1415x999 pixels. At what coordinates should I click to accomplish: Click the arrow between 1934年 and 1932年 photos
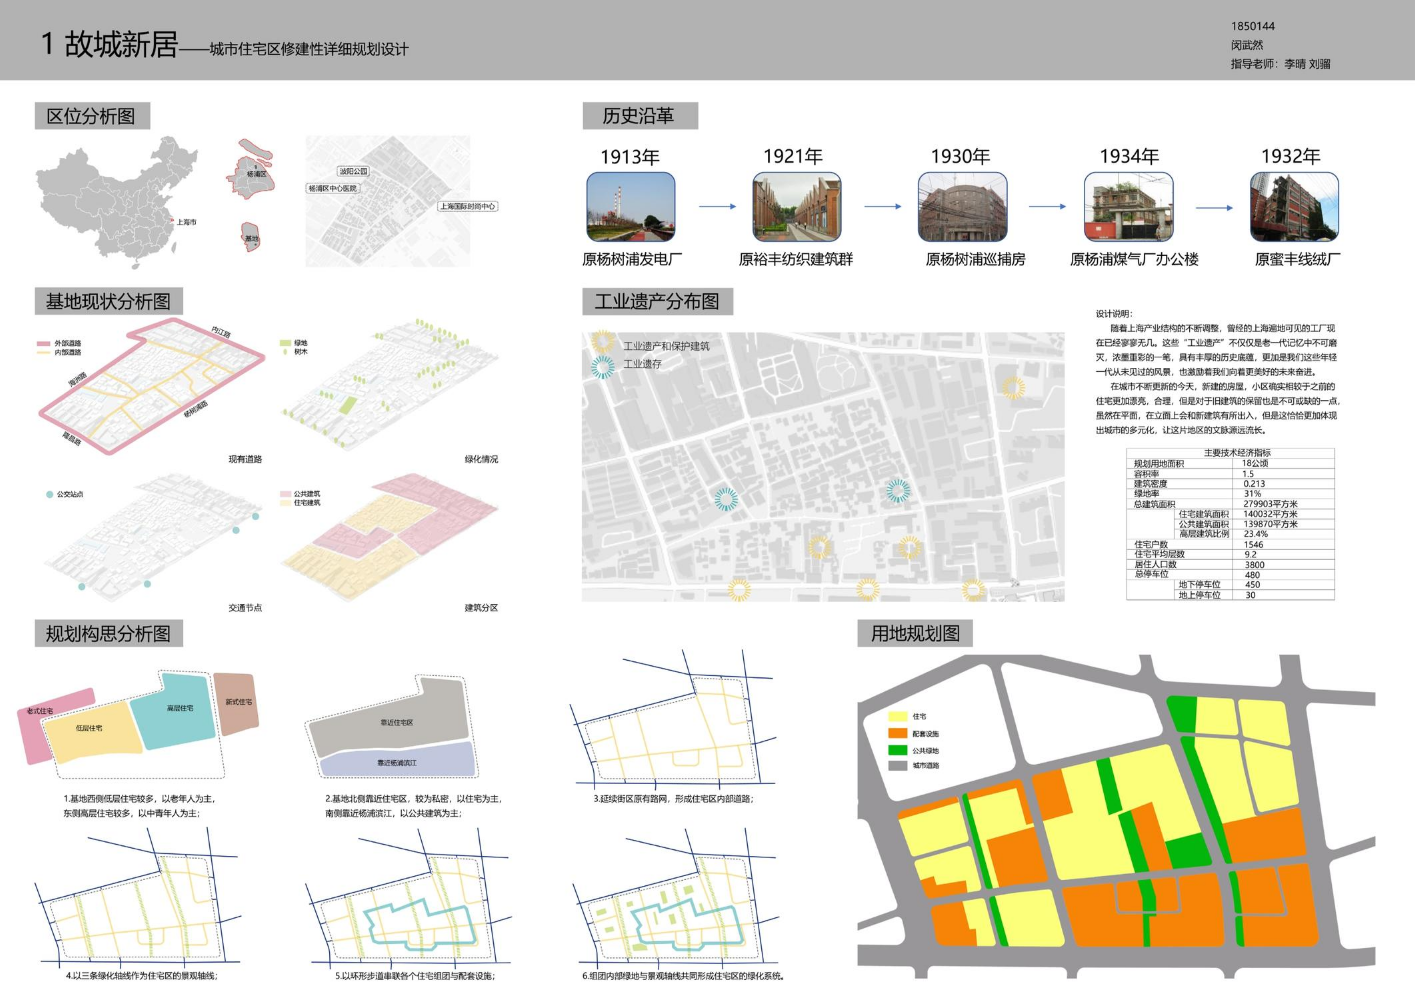point(1214,208)
